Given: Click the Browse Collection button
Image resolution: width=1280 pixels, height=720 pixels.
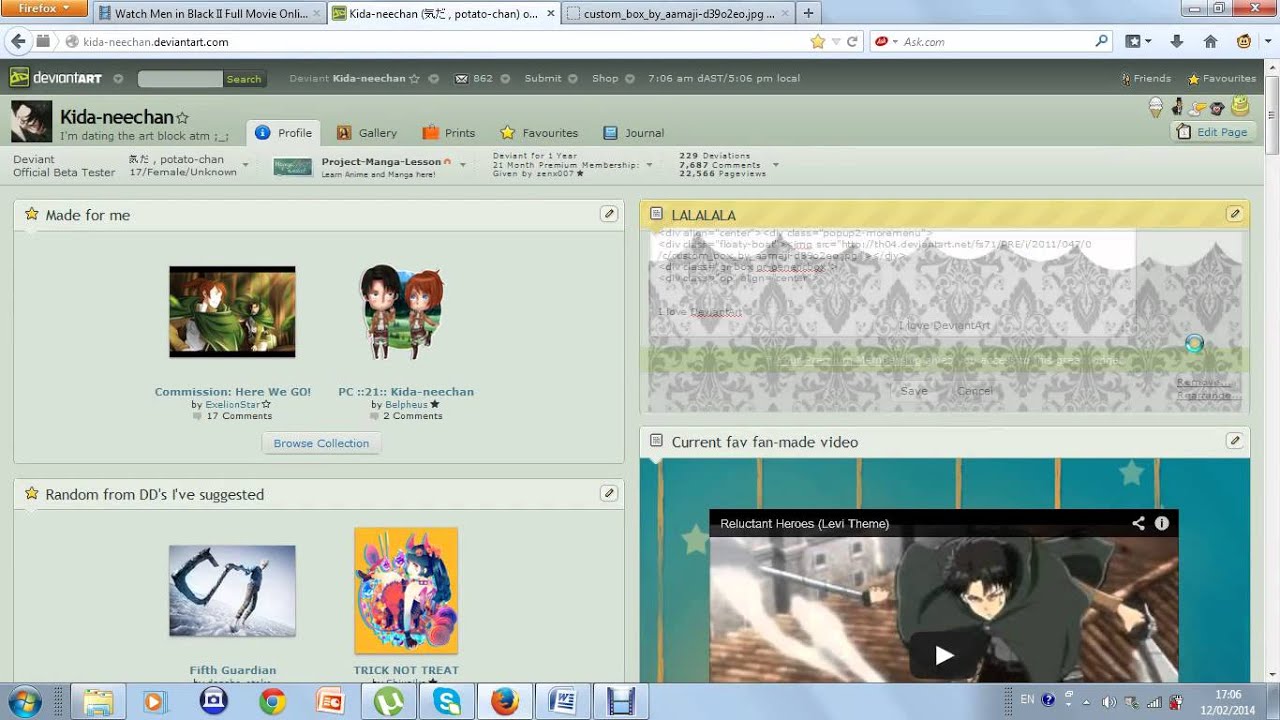Looking at the screenshot, I should click(321, 443).
